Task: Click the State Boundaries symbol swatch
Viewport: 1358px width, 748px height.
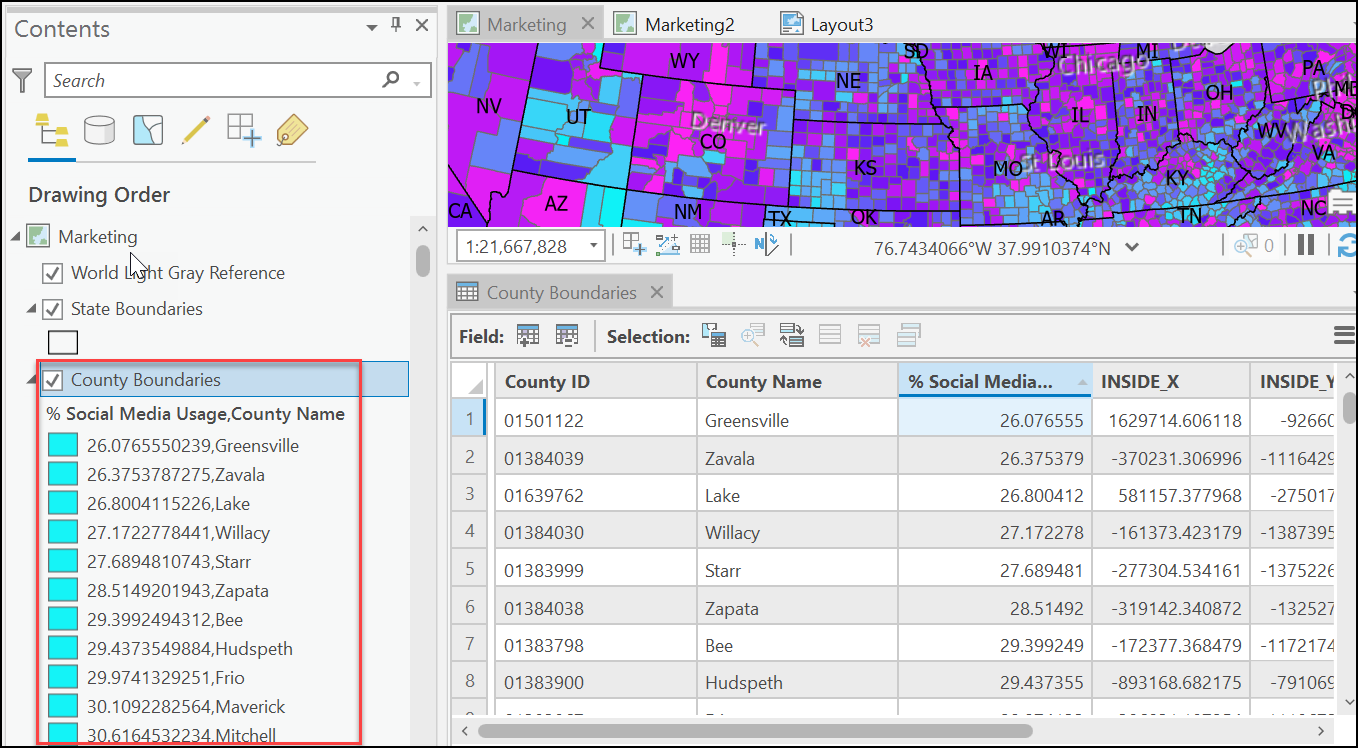Action: (x=63, y=343)
